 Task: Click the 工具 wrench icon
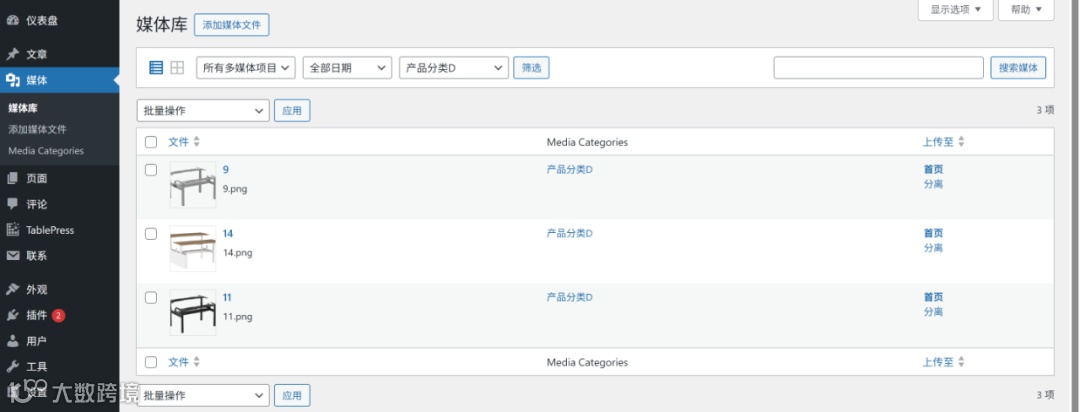click(12, 367)
